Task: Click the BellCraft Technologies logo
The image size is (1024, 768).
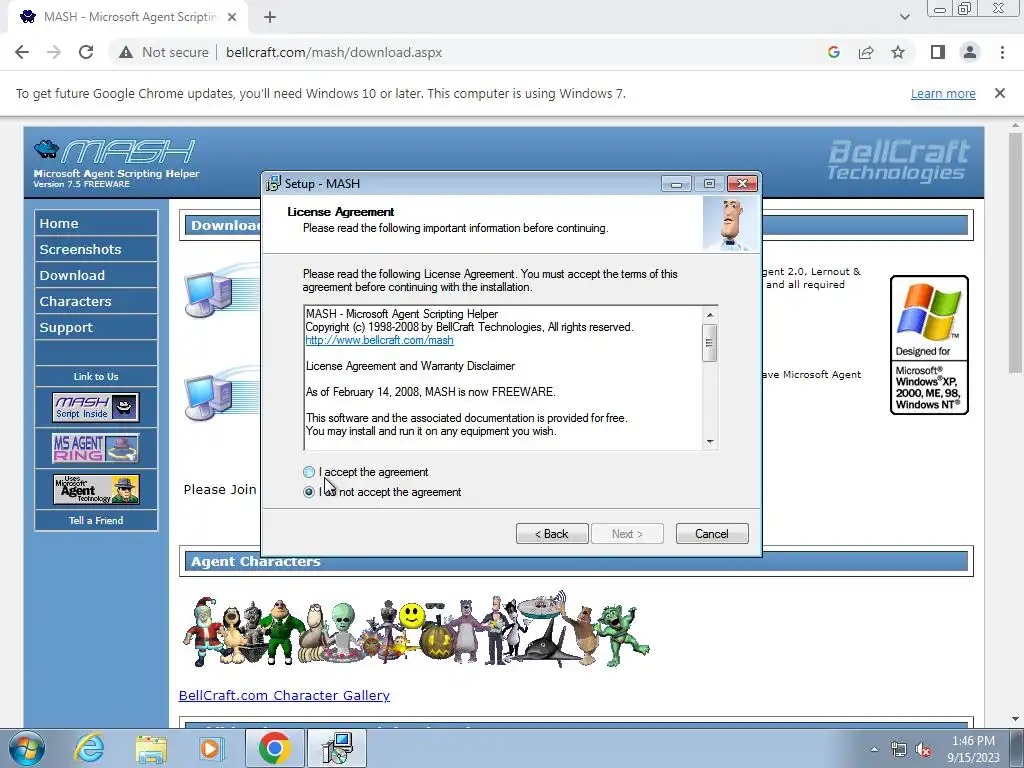Action: coord(899,161)
